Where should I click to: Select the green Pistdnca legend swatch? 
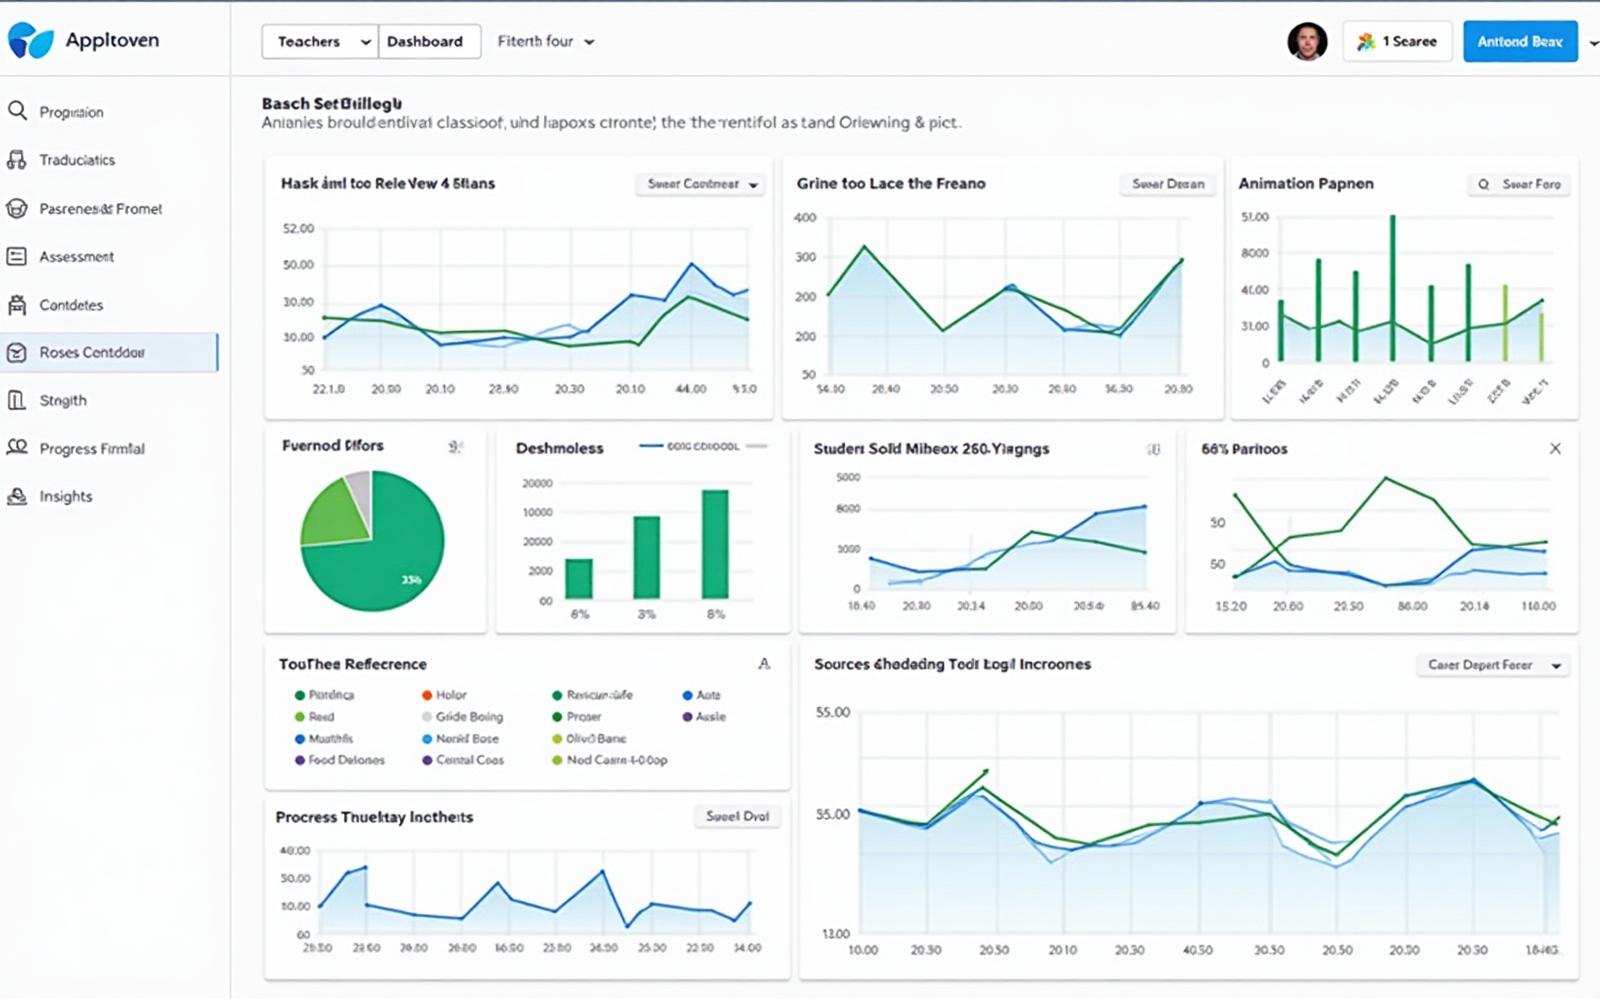(298, 694)
